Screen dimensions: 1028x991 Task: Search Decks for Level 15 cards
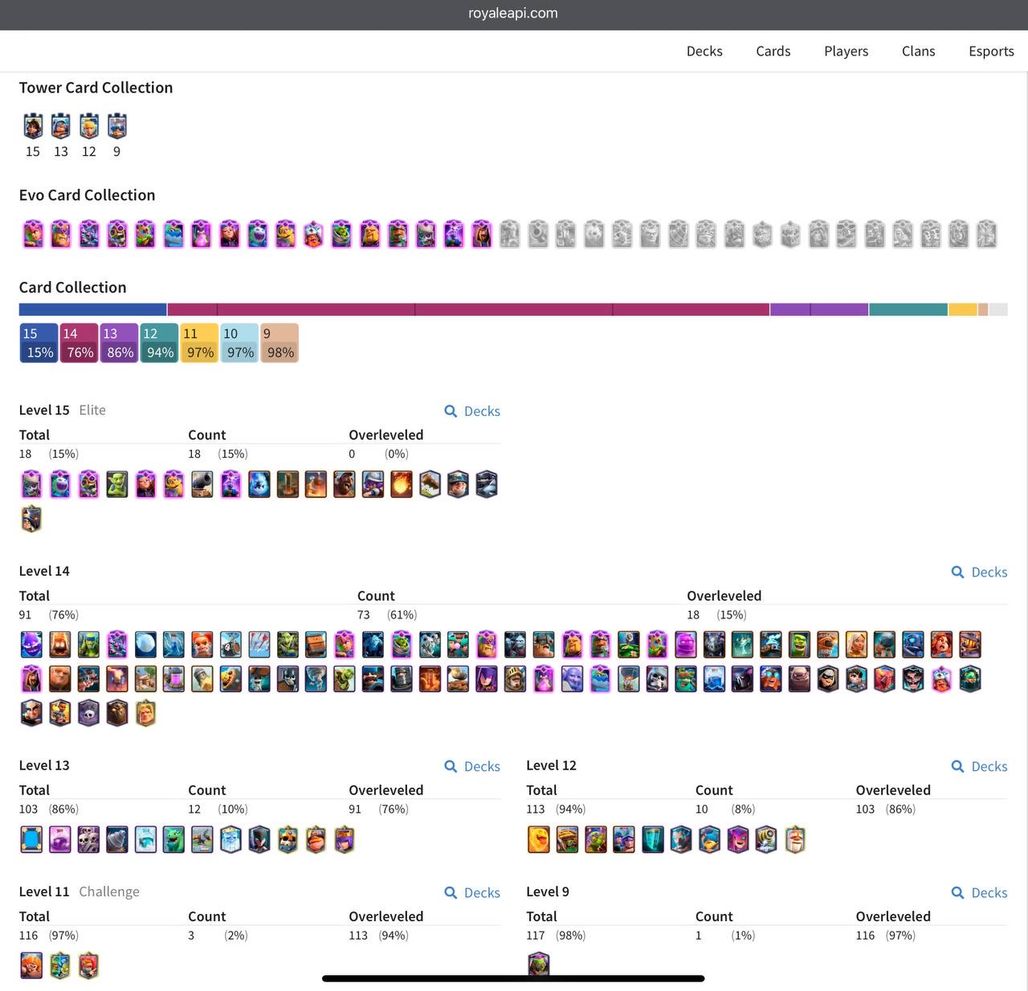472,411
